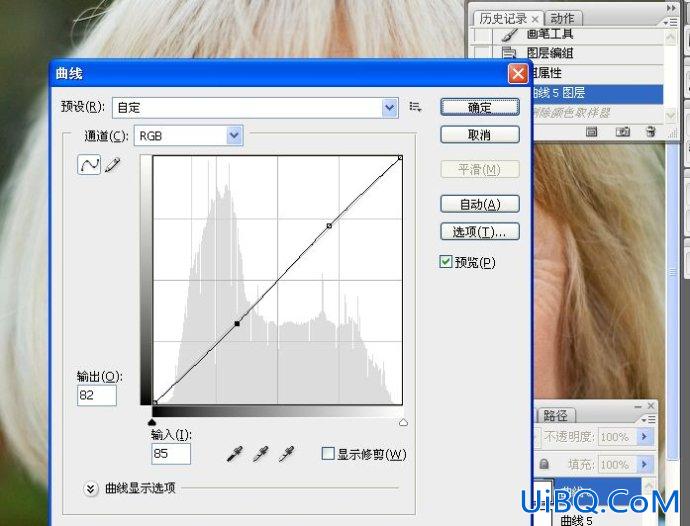Switch to the 动作 Actions tab
Screen dimensions: 690x526
click(x=562, y=18)
